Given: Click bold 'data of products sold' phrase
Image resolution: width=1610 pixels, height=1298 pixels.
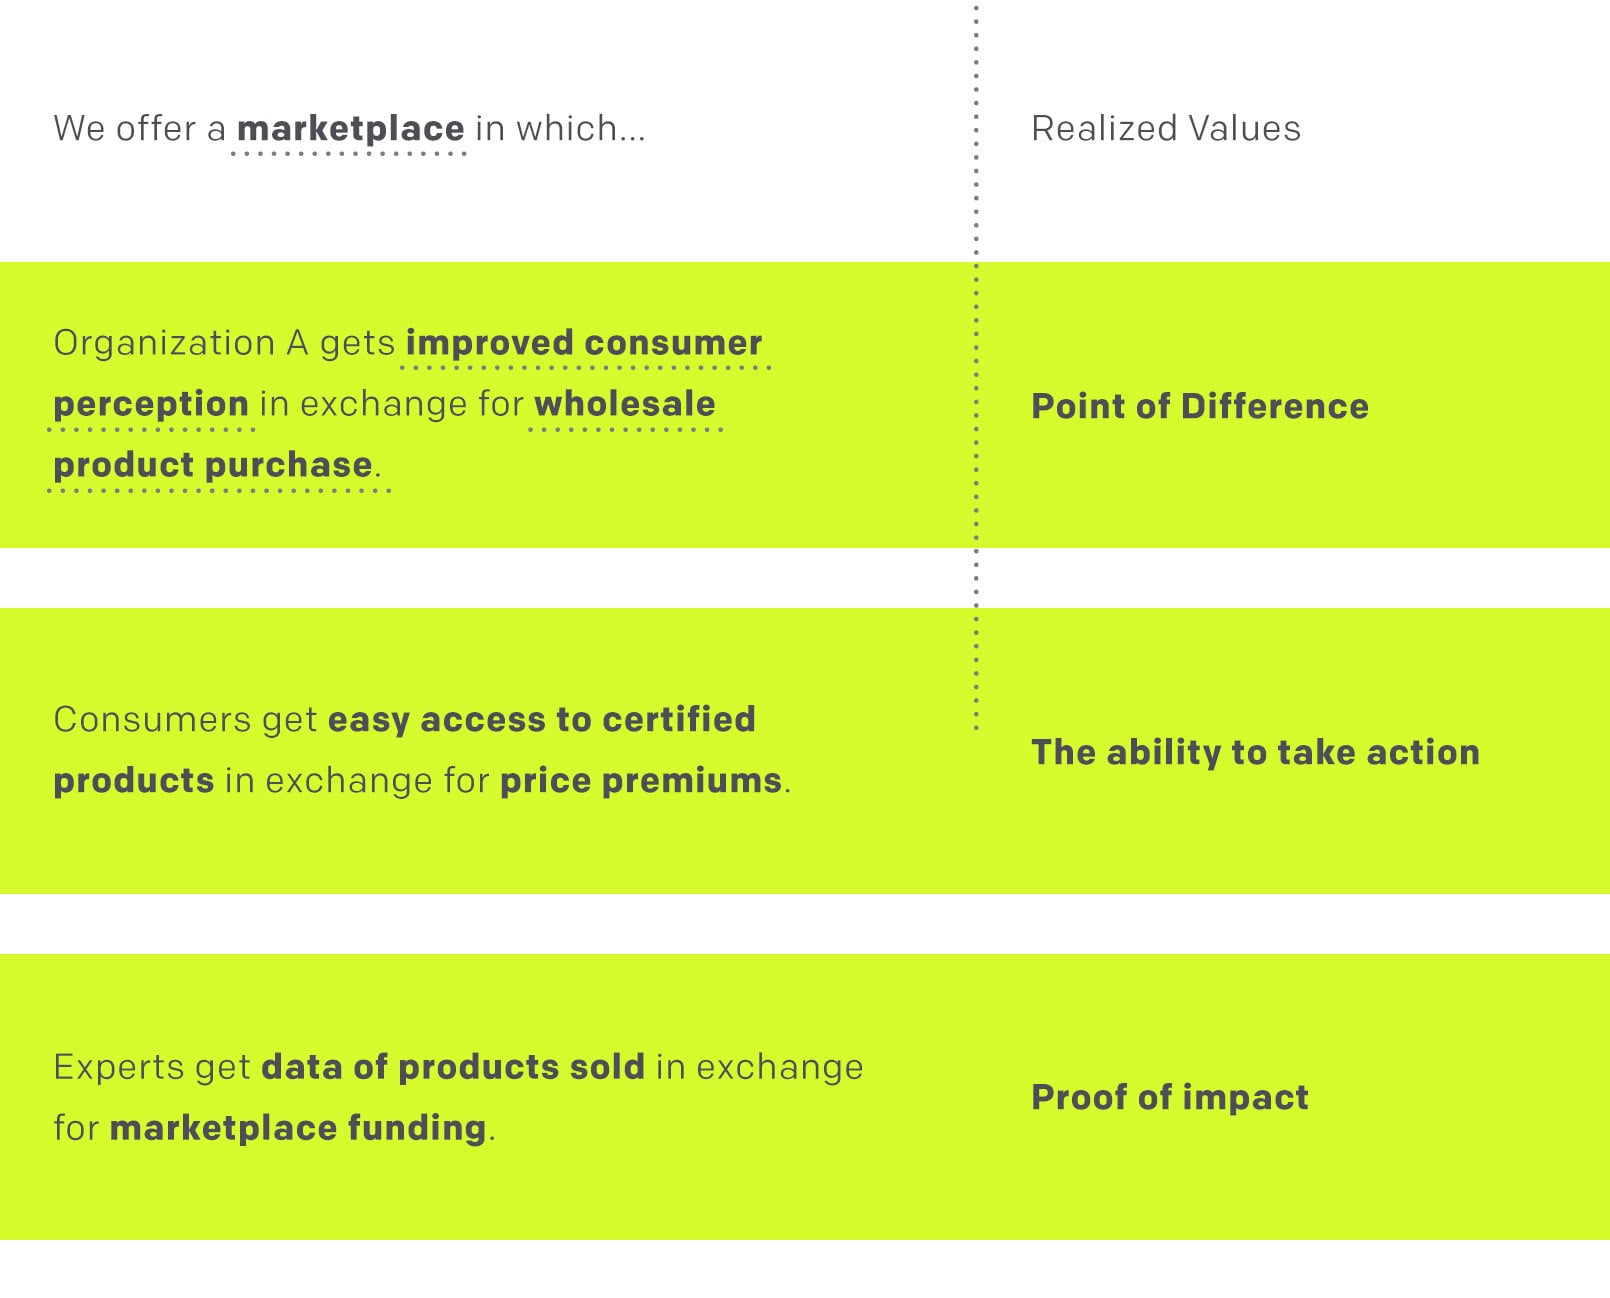Looking at the screenshot, I should [453, 1067].
